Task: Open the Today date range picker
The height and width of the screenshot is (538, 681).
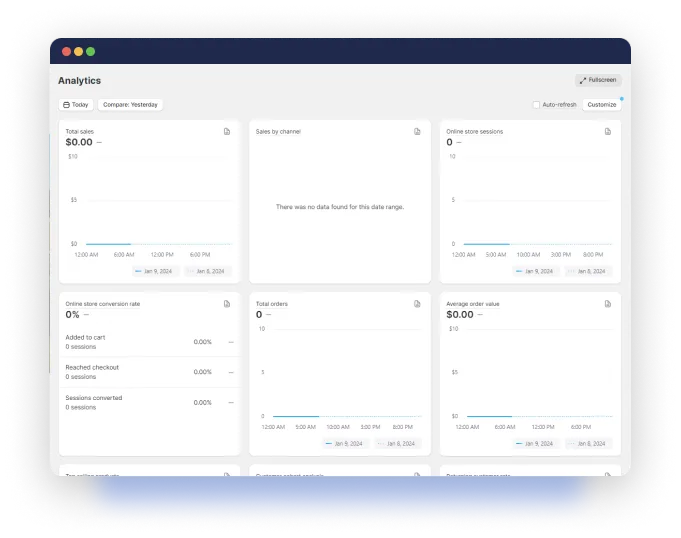Action: (x=76, y=105)
